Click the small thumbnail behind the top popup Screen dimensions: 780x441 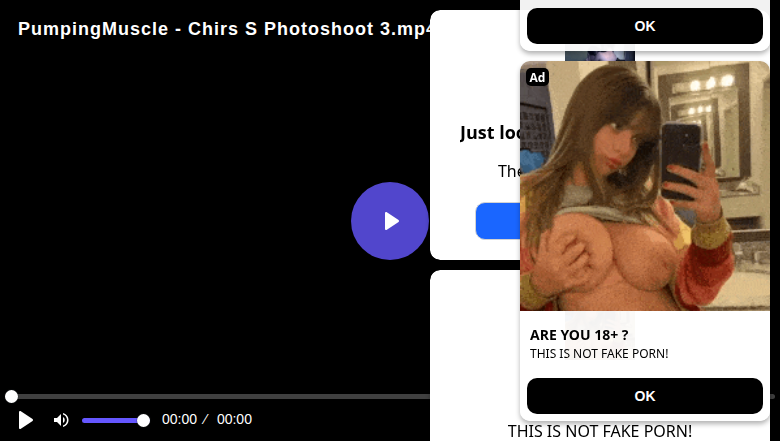600,56
